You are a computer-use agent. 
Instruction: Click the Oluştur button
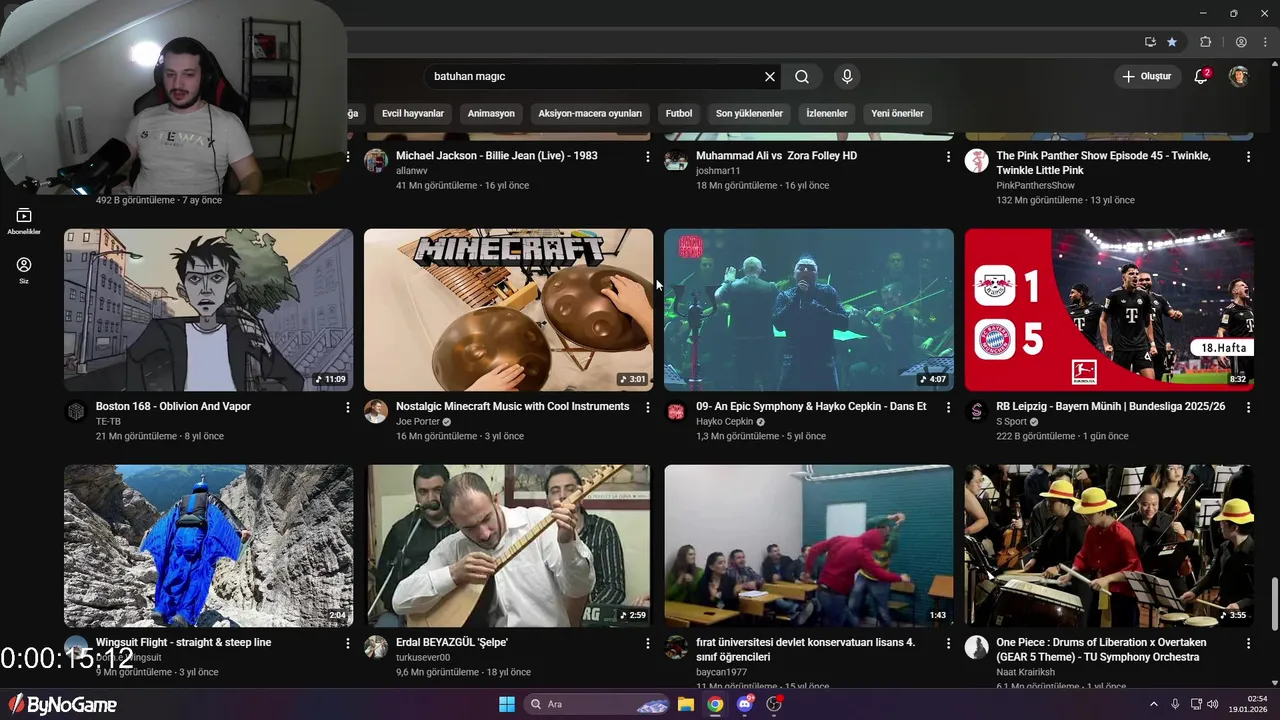[1146, 76]
